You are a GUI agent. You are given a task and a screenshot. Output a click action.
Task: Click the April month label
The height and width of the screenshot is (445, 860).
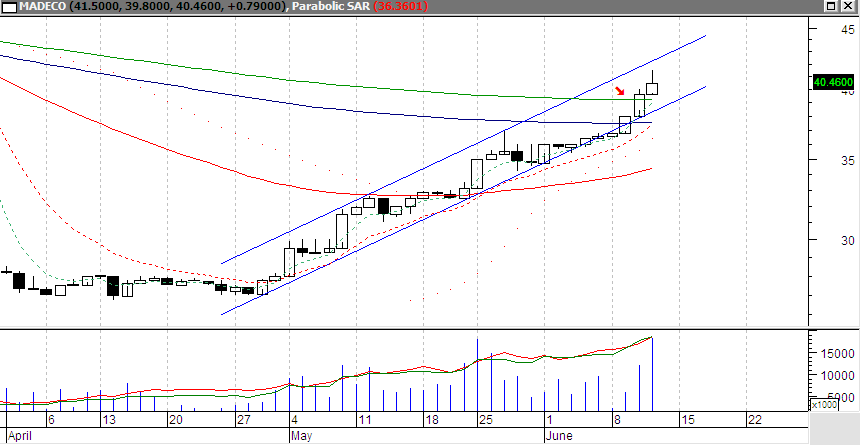[20, 436]
